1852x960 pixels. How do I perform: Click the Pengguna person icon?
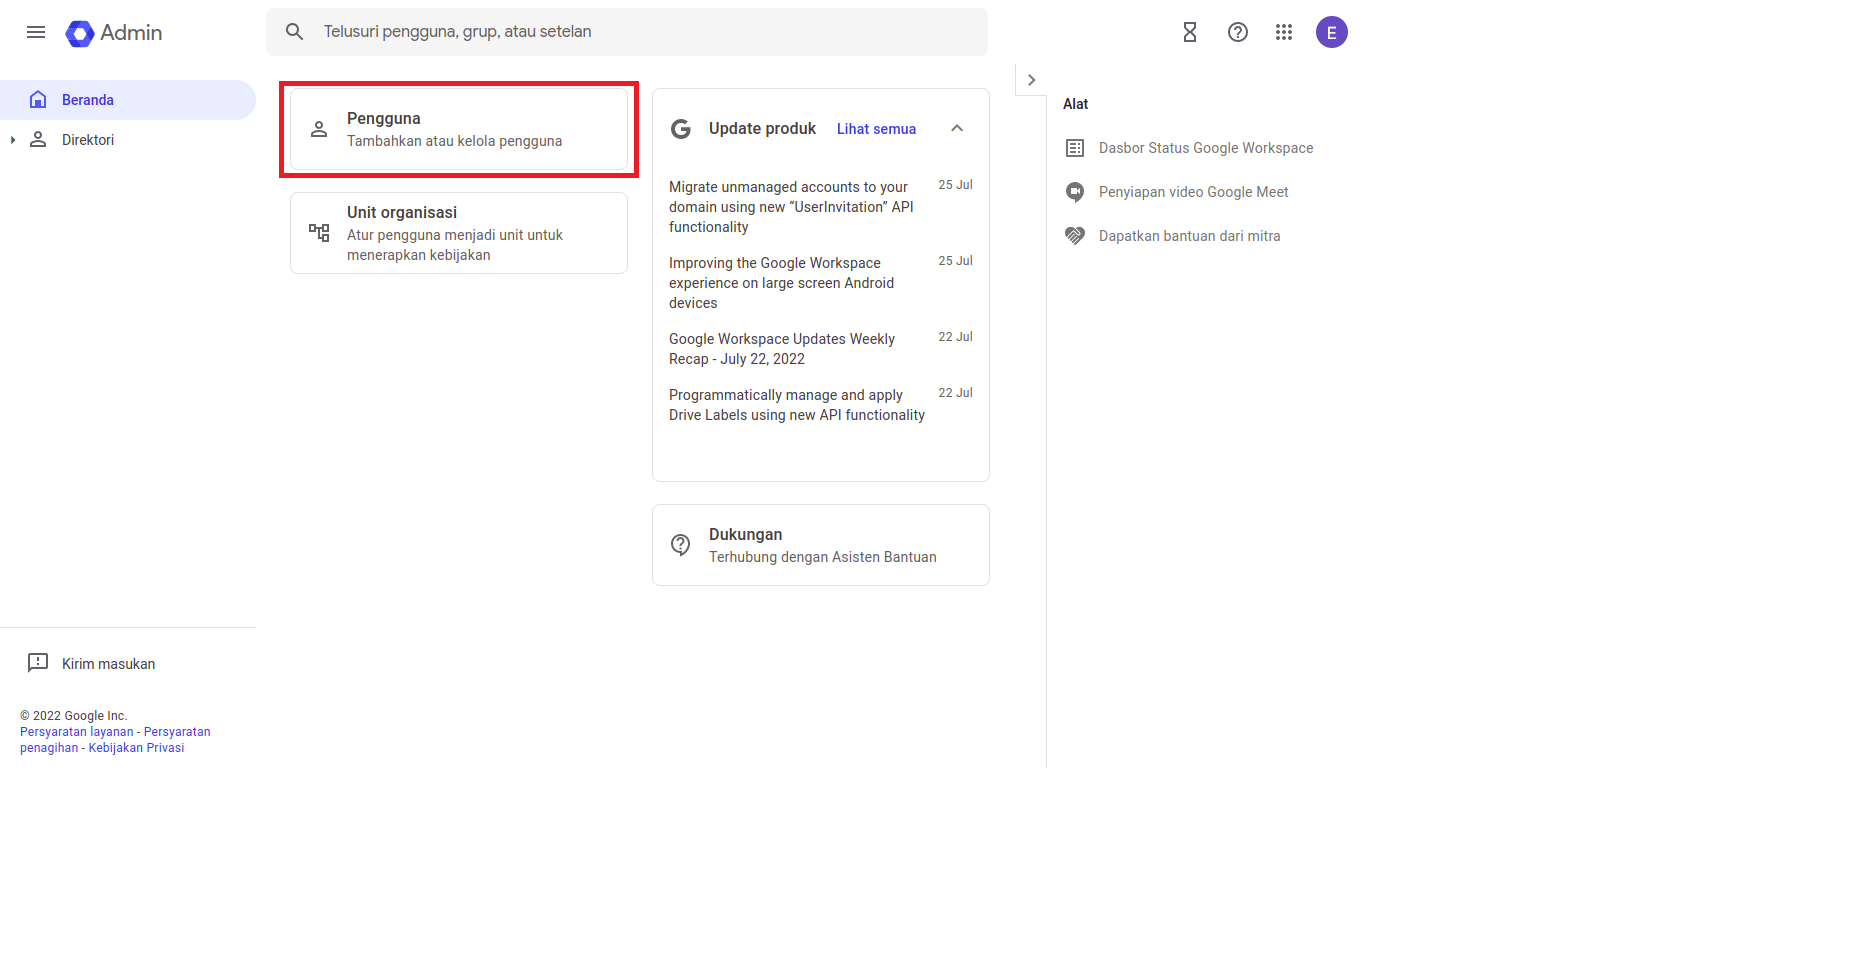(x=319, y=129)
